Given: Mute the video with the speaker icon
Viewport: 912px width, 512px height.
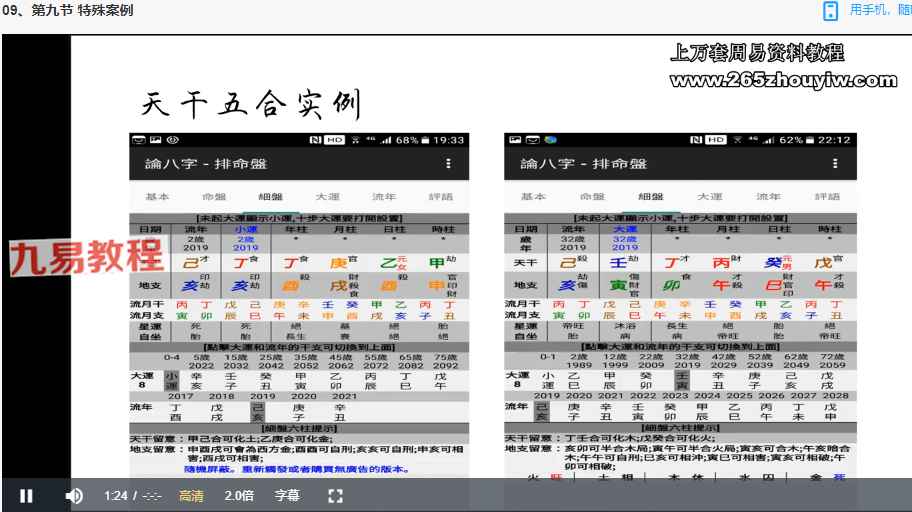Looking at the screenshot, I should [x=74, y=496].
